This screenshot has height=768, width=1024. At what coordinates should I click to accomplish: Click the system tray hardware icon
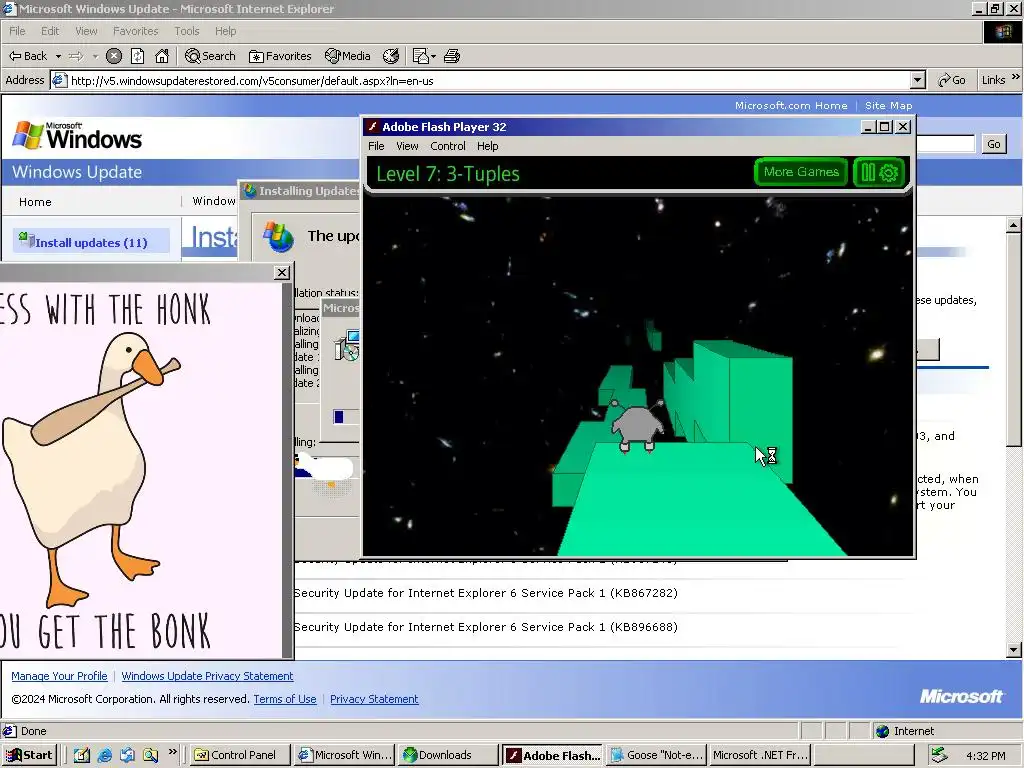click(x=939, y=755)
